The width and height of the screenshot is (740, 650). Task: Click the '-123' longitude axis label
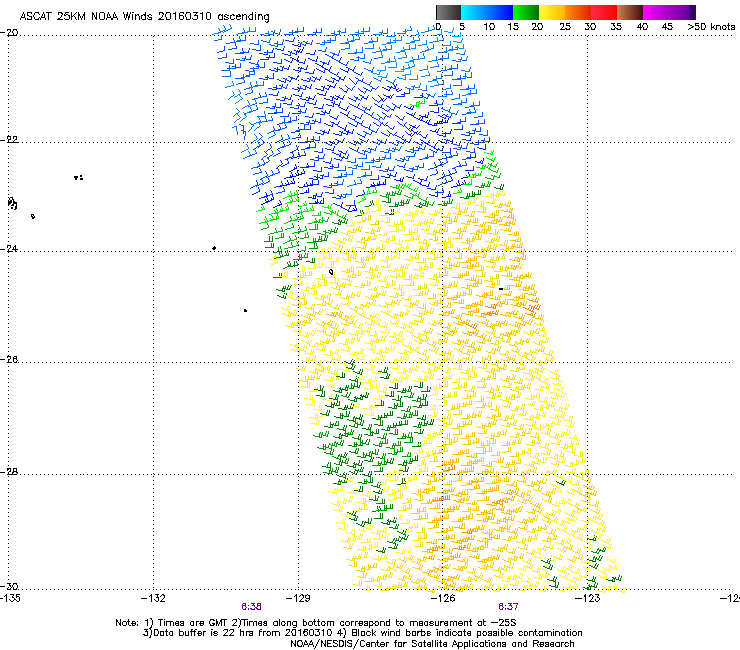pyautogui.click(x=588, y=599)
